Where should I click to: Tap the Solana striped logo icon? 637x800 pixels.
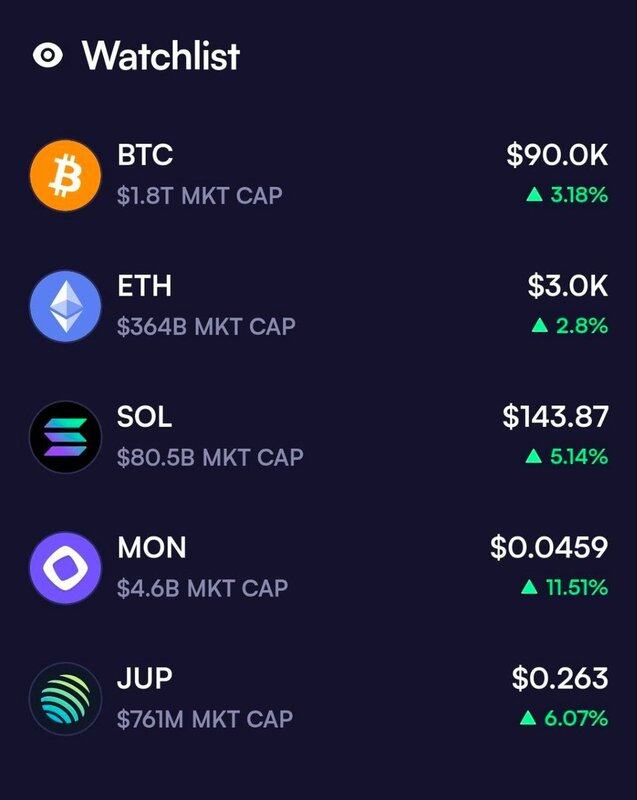click(65, 436)
